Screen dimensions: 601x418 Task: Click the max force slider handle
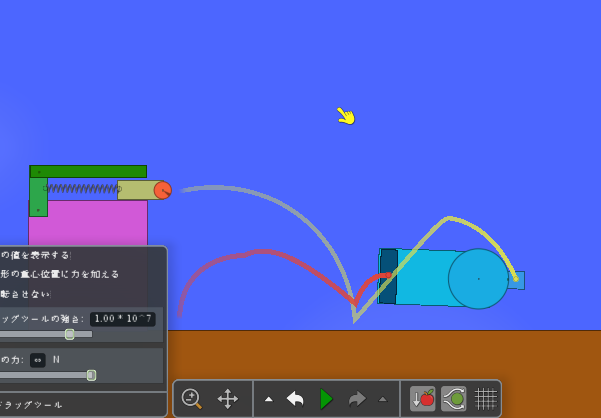click(91, 375)
